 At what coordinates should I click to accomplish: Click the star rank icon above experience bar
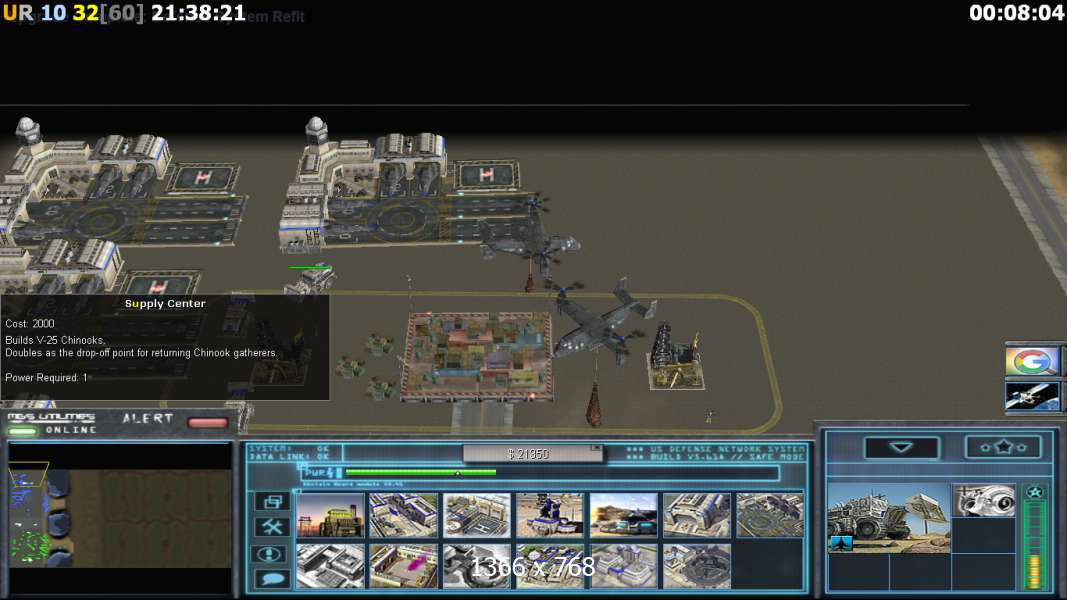click(1035, 492)
